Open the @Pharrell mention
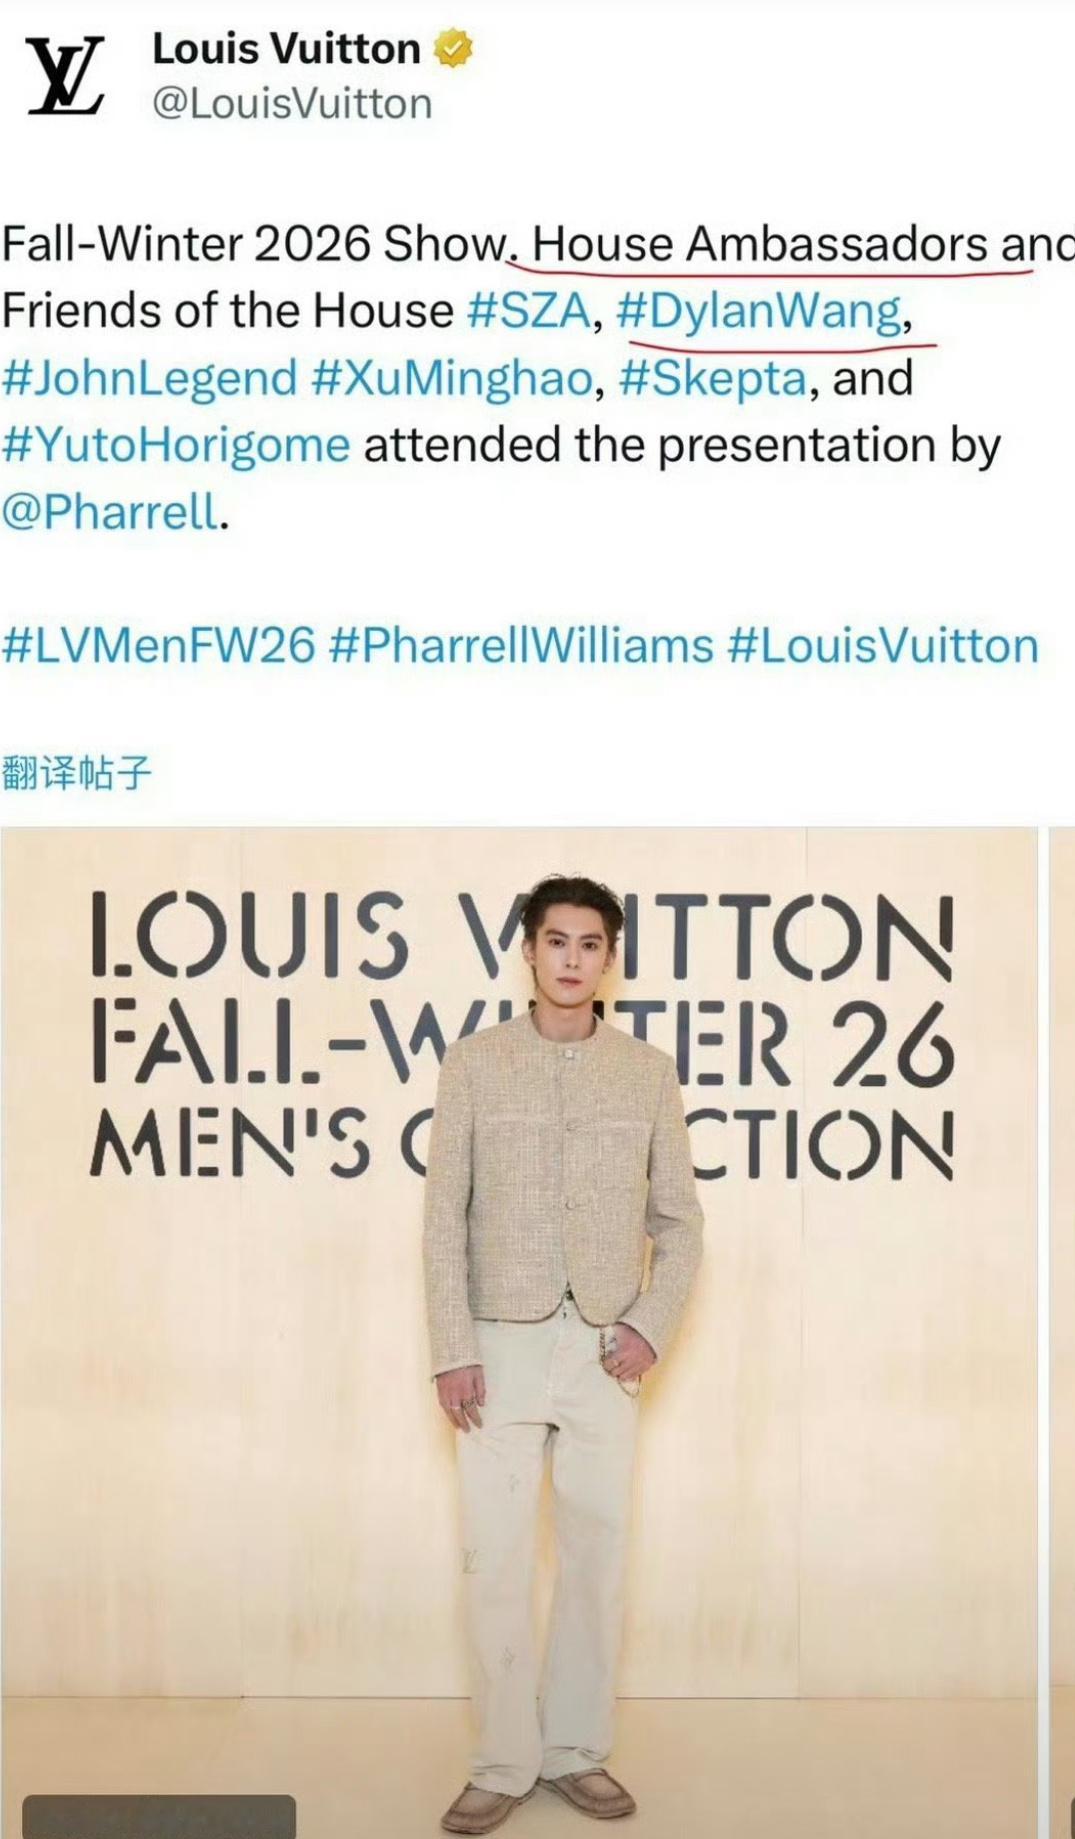This screenshot has height=1839, width=1075. (x=110, y=513)
